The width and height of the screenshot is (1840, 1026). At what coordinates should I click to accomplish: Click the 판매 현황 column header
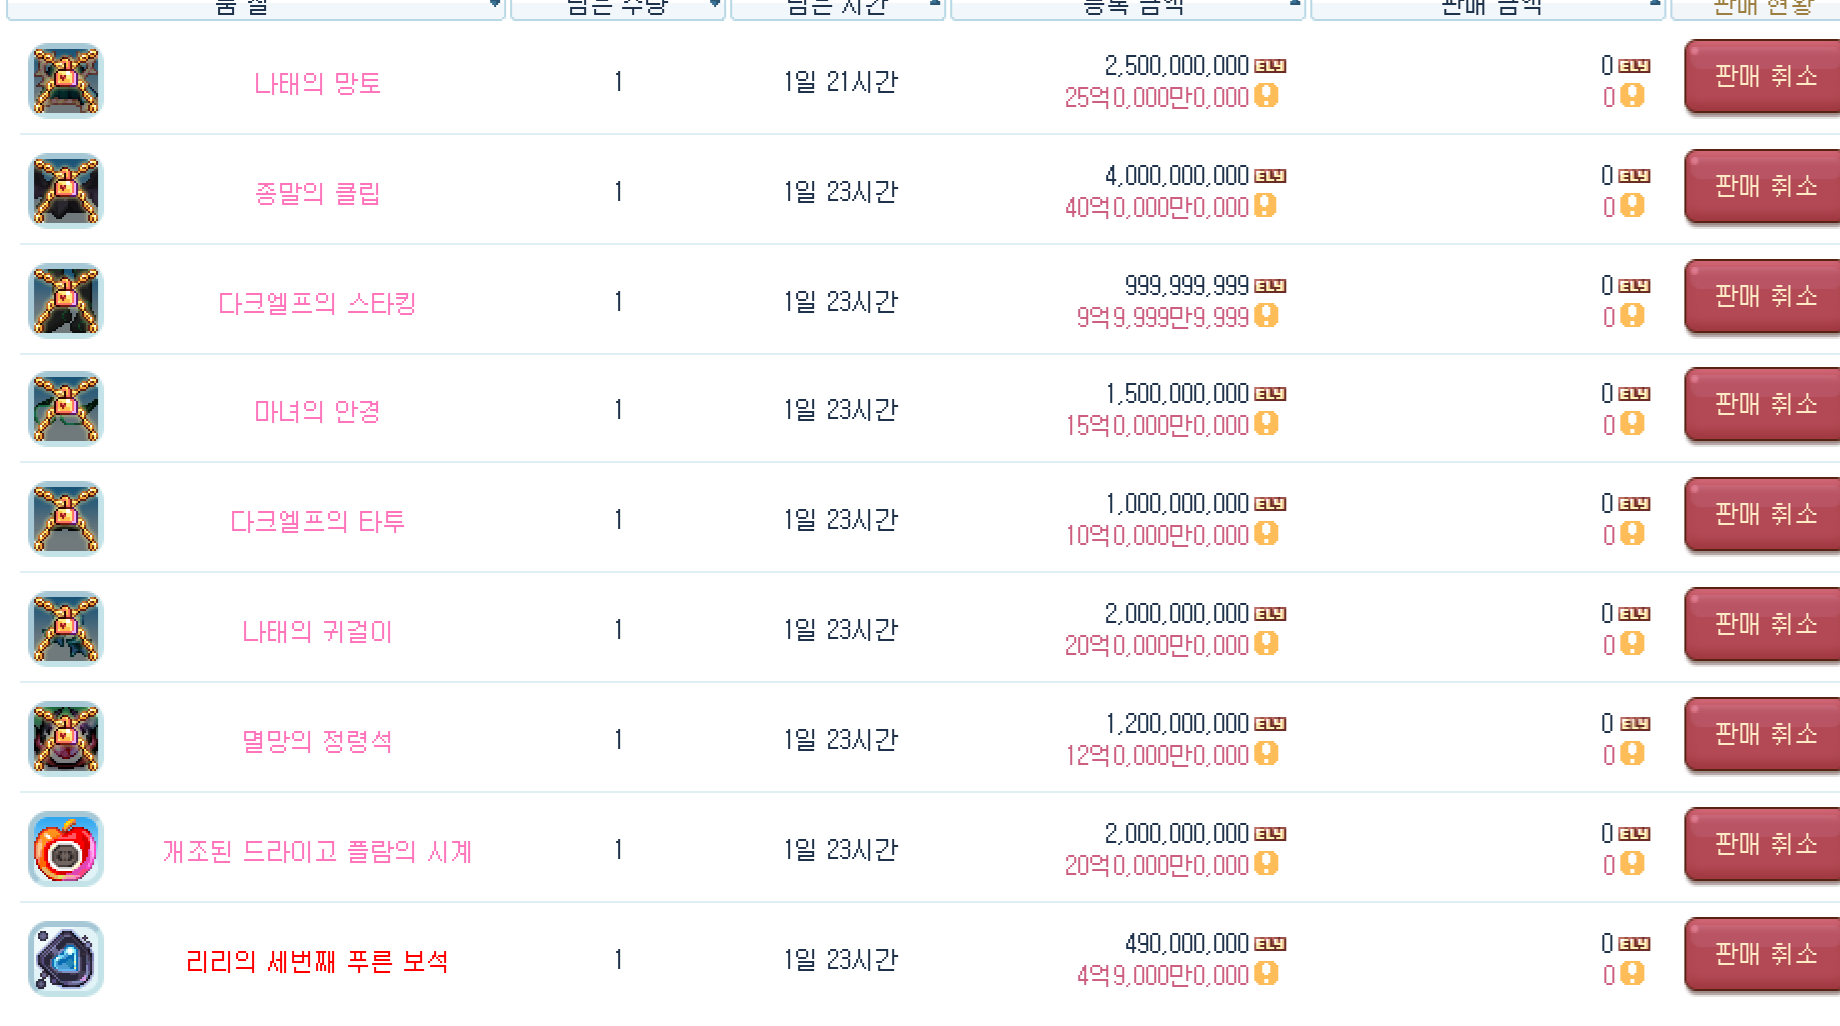[1762, 6]
